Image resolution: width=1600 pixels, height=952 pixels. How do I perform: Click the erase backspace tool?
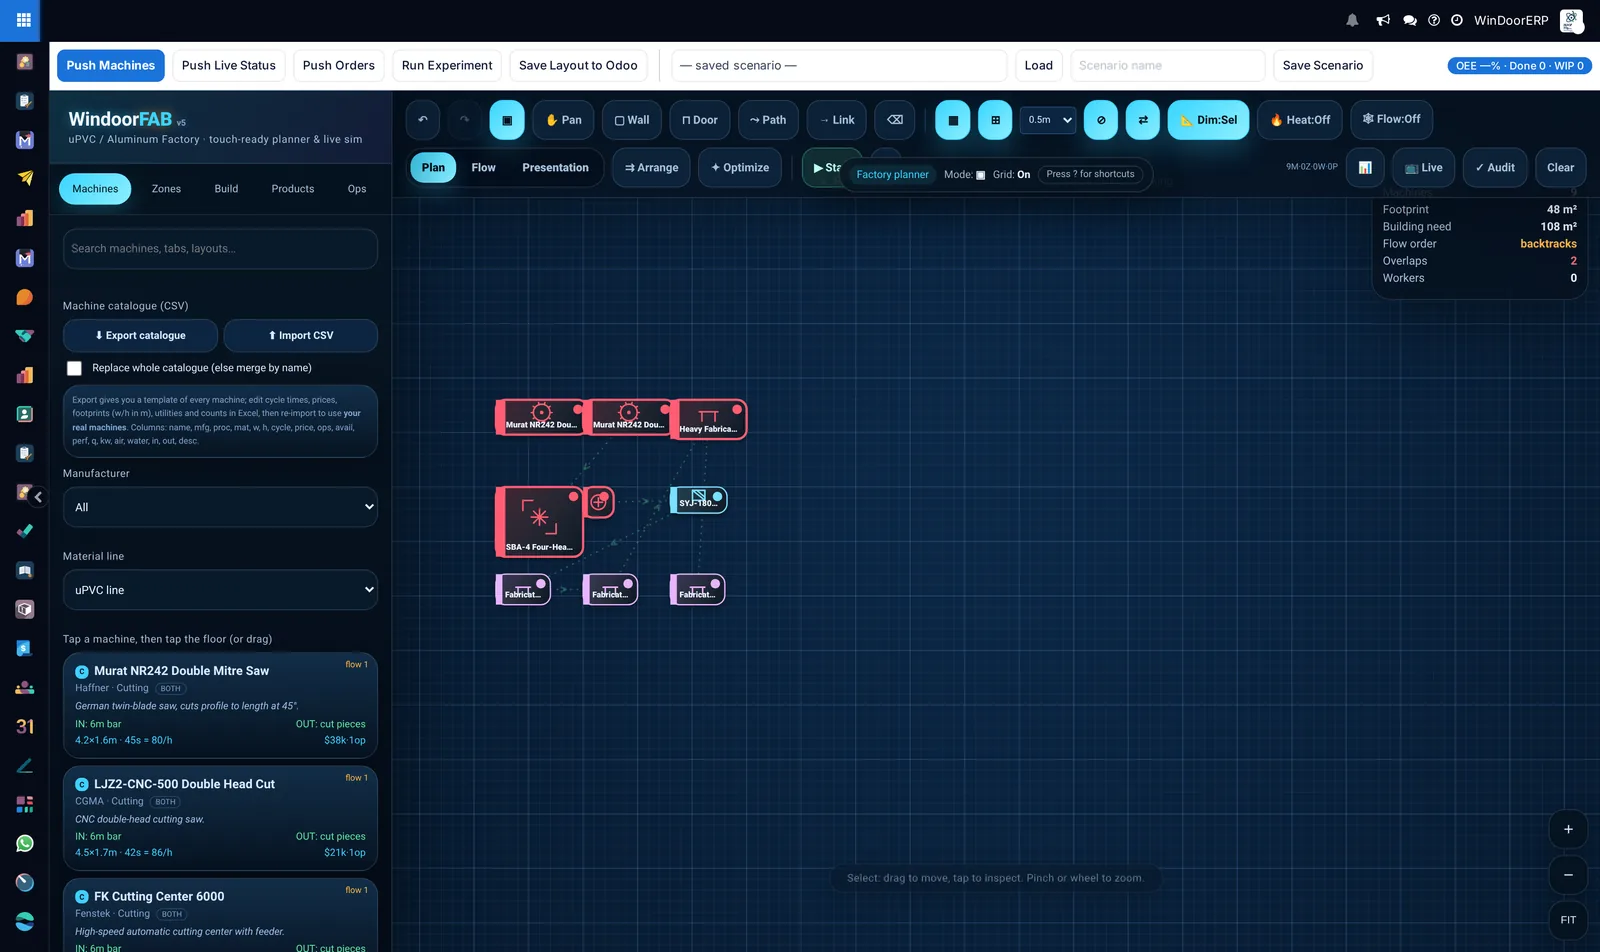pos(895,120)
